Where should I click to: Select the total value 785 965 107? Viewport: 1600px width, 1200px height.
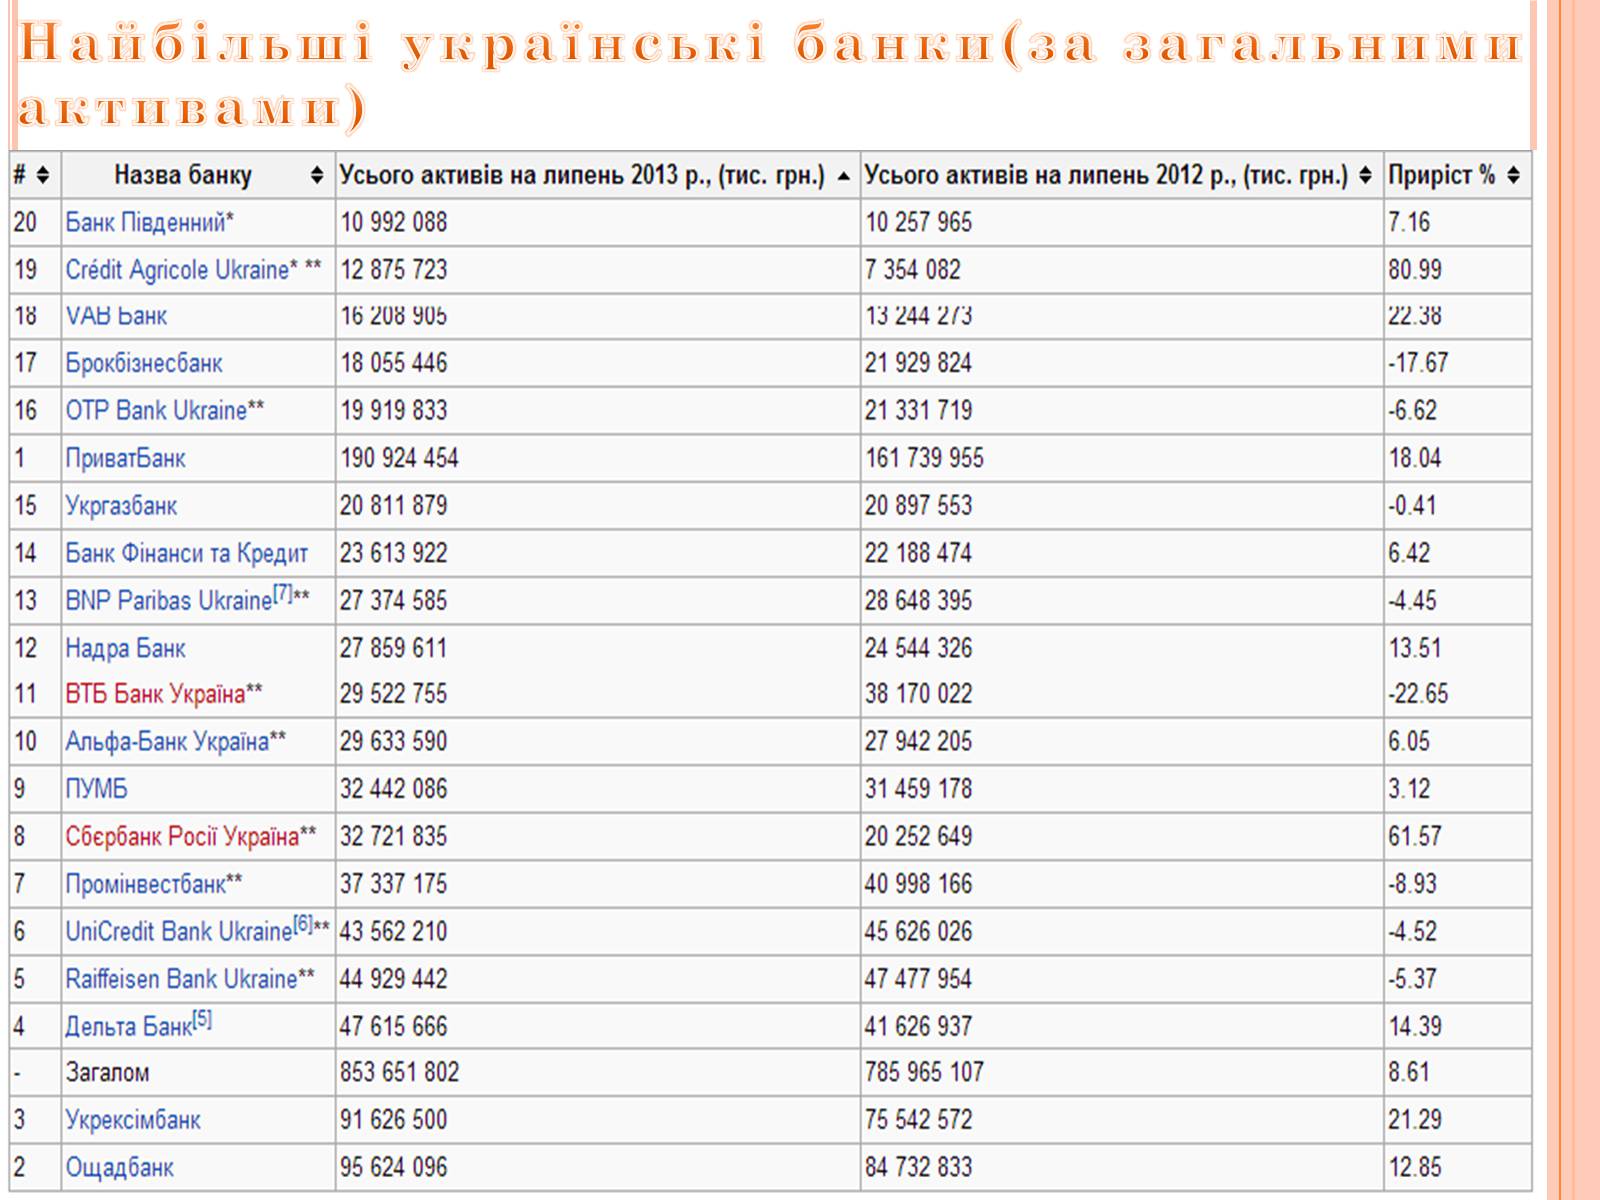(x=924, y=1073)
